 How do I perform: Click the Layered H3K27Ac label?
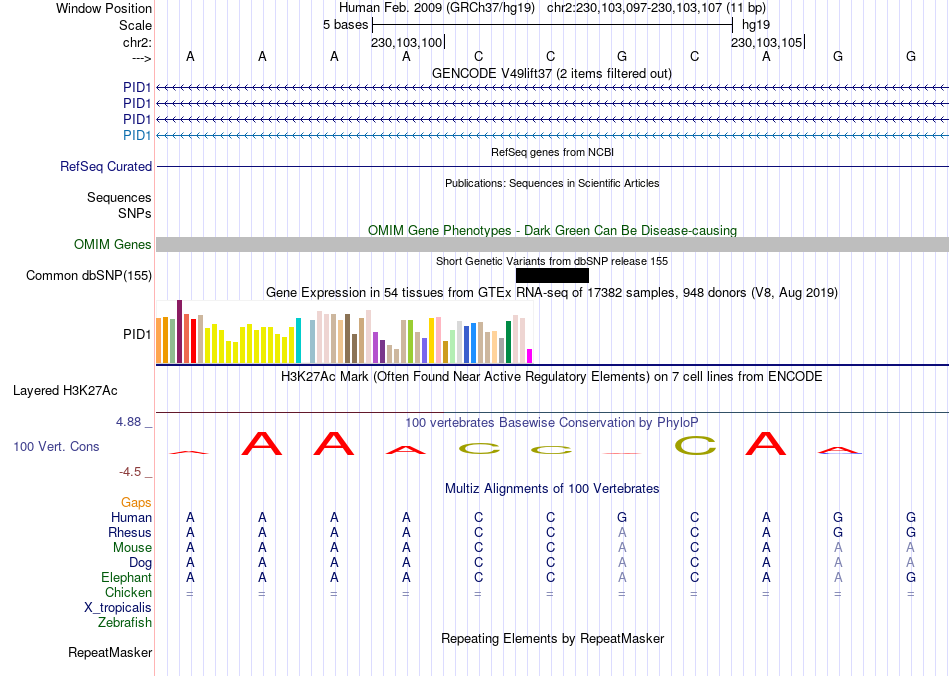coord(65,391)
